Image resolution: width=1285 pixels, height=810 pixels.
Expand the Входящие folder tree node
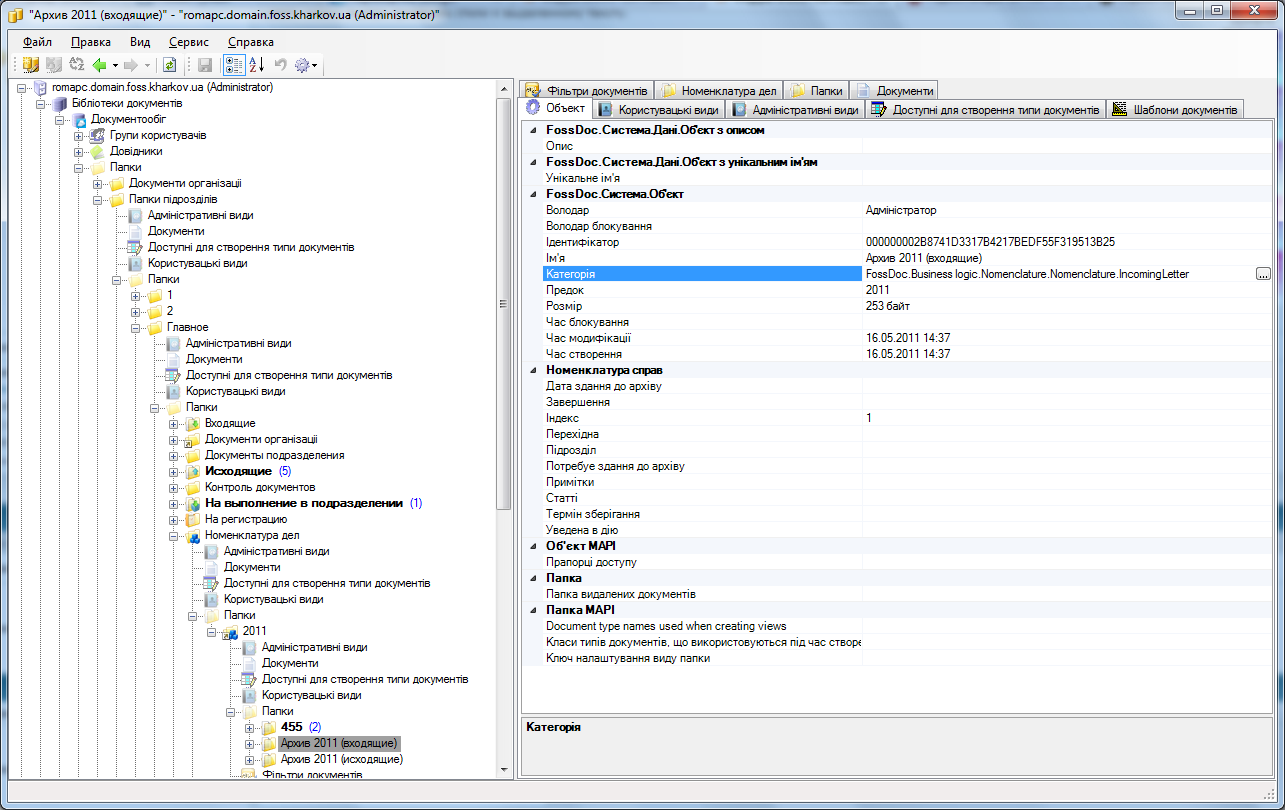pyautogui.click(x=174, y=424)
